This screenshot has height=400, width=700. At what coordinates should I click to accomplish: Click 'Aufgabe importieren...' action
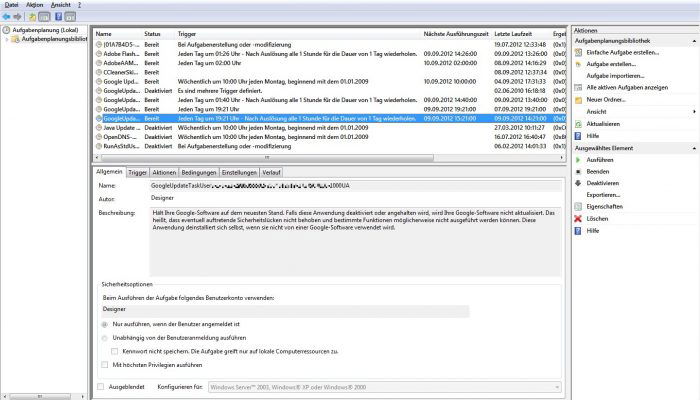click(615, 76)
